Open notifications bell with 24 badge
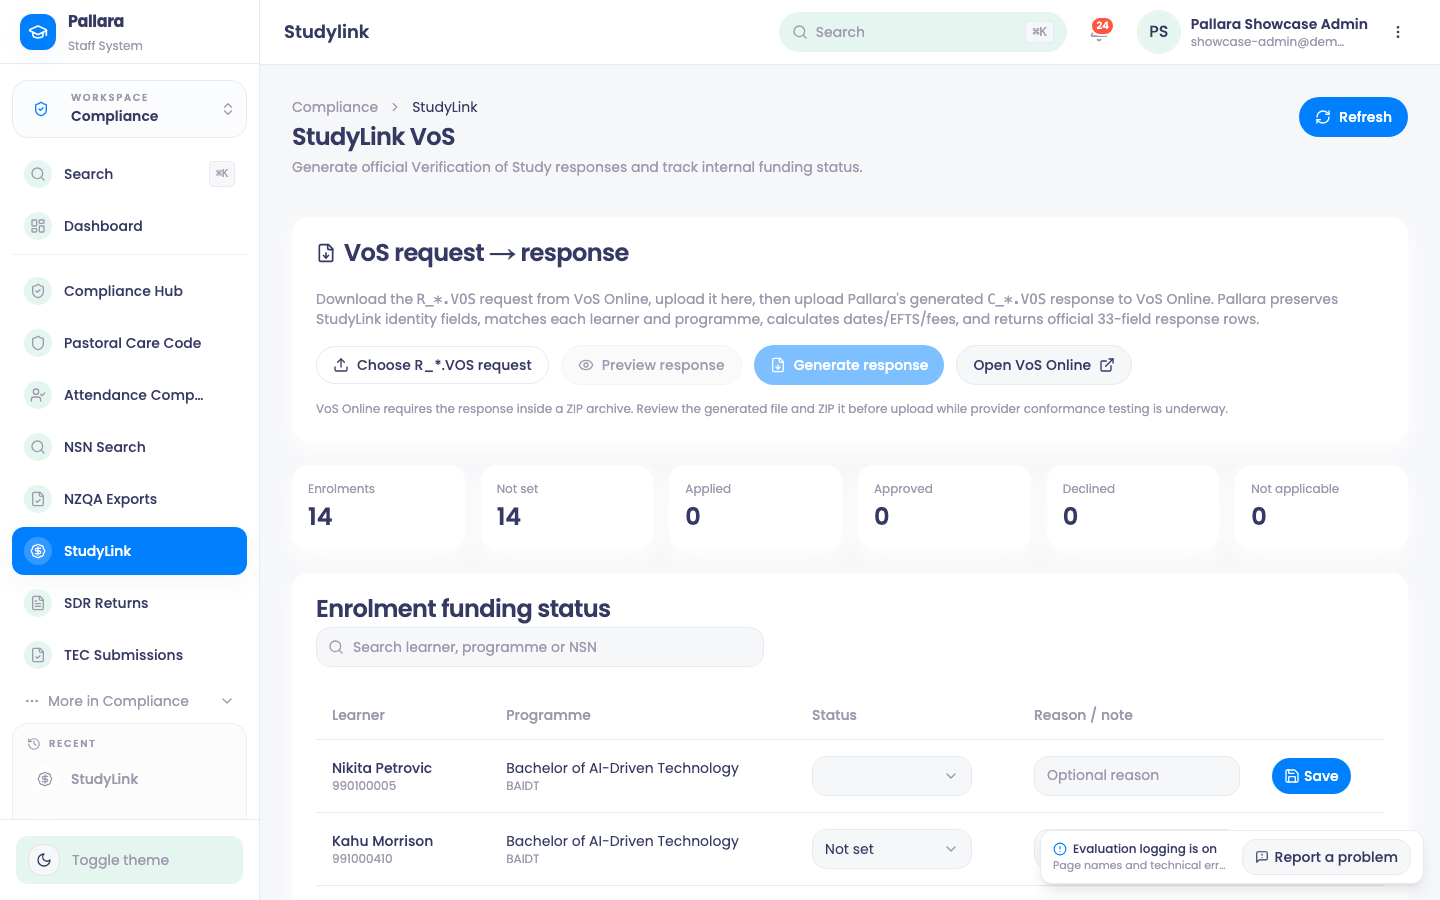Viewport: 1440px width, 900px height. [x=1099, y=32]
